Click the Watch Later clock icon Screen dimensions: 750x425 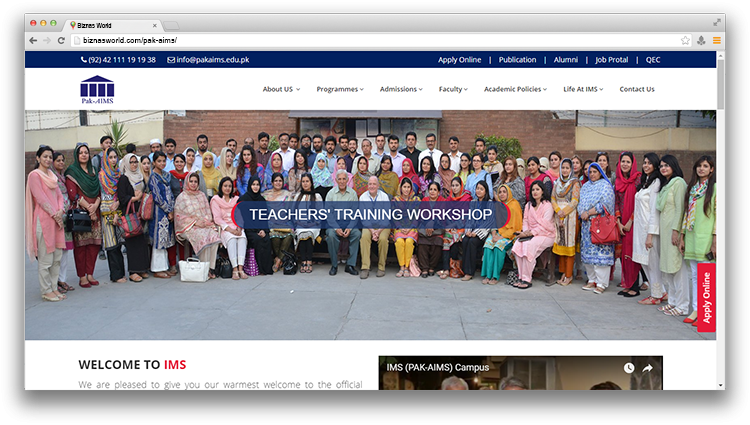629,368
